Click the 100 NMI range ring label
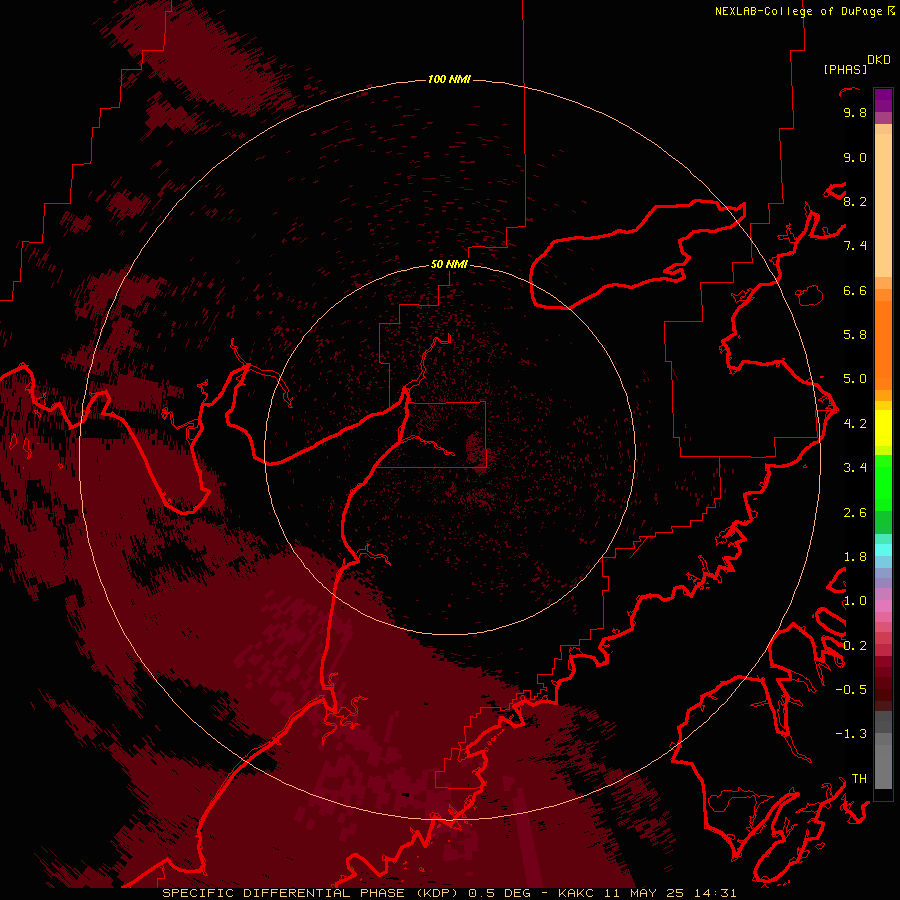 tap(449, 79)
